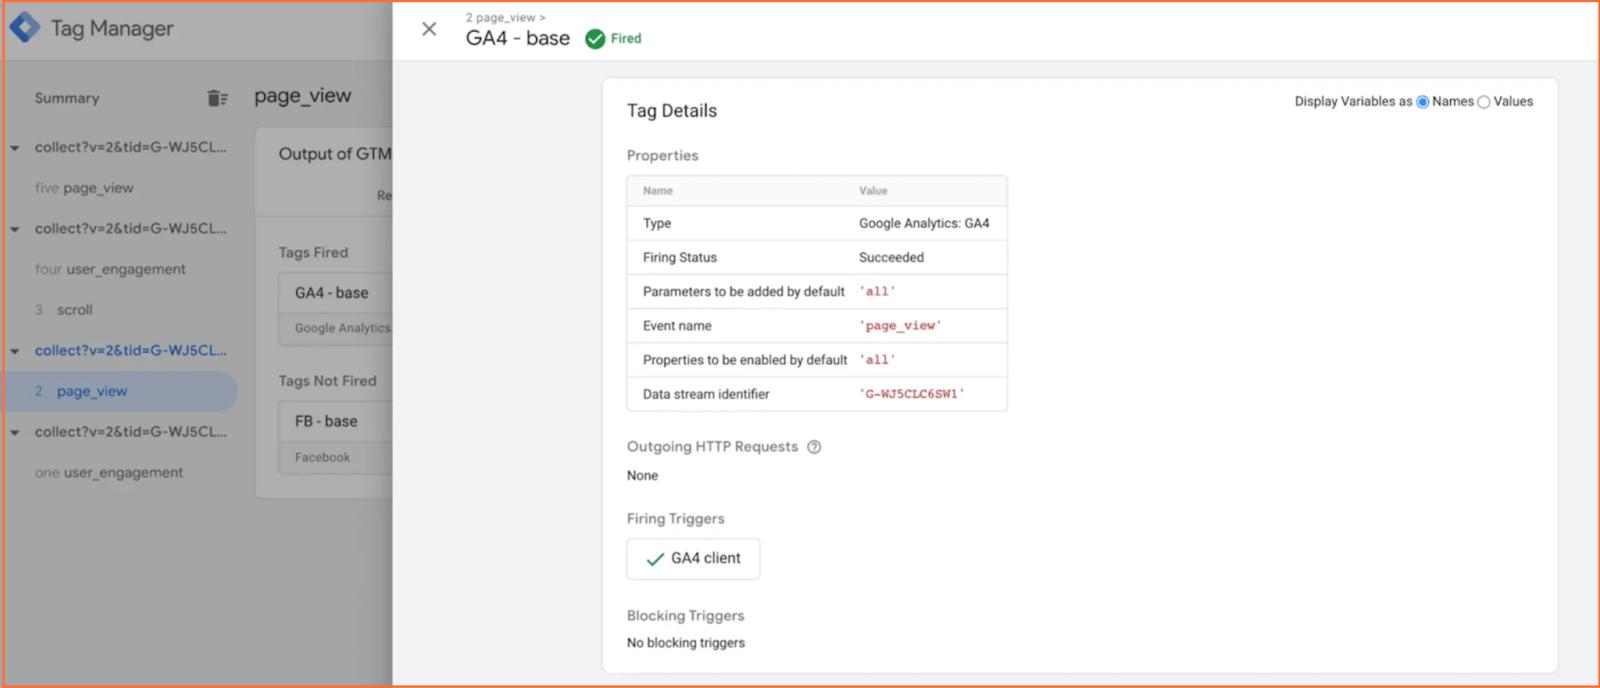Click the GA4 - base panel title
The image size is (1600, 688).
click(518, 38)
